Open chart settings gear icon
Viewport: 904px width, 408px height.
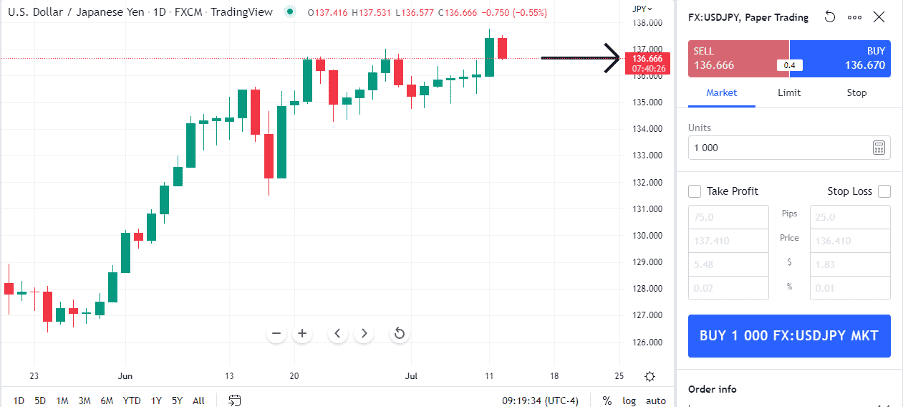click(650, 376)
